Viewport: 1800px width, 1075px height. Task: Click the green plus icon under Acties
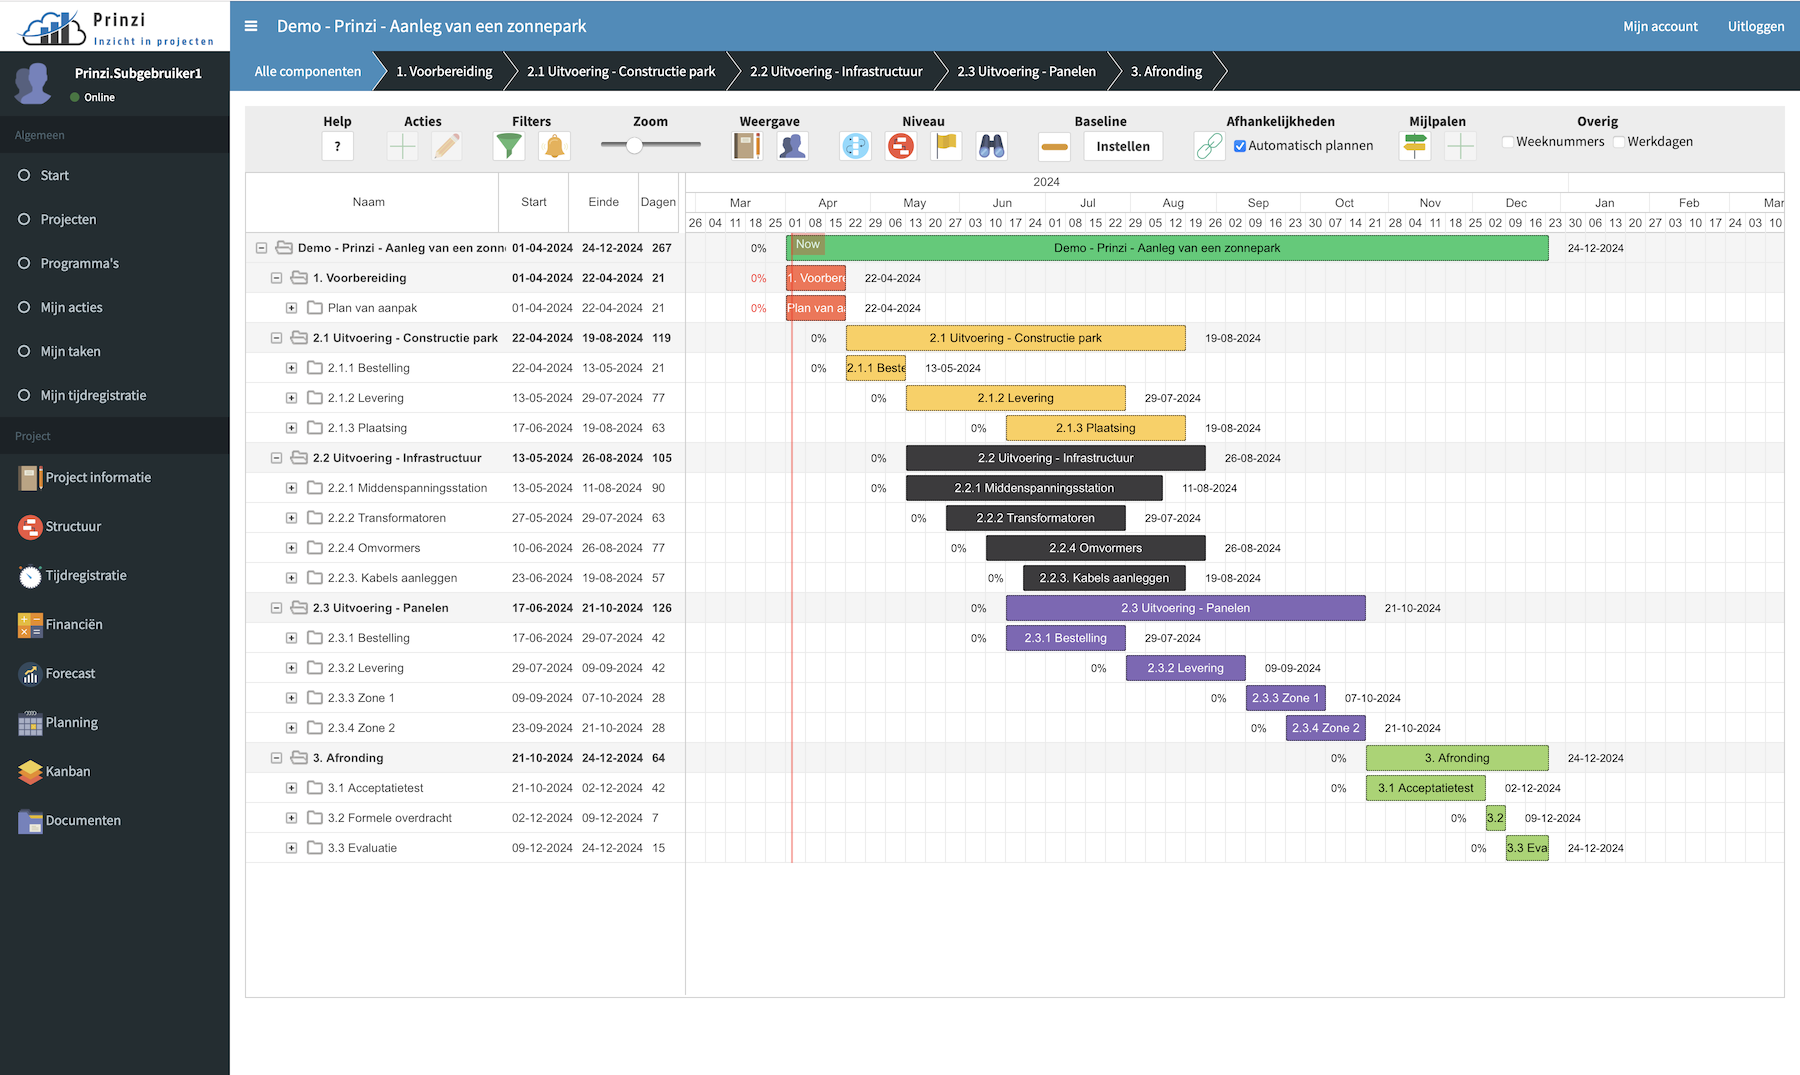tap(402, 146)
